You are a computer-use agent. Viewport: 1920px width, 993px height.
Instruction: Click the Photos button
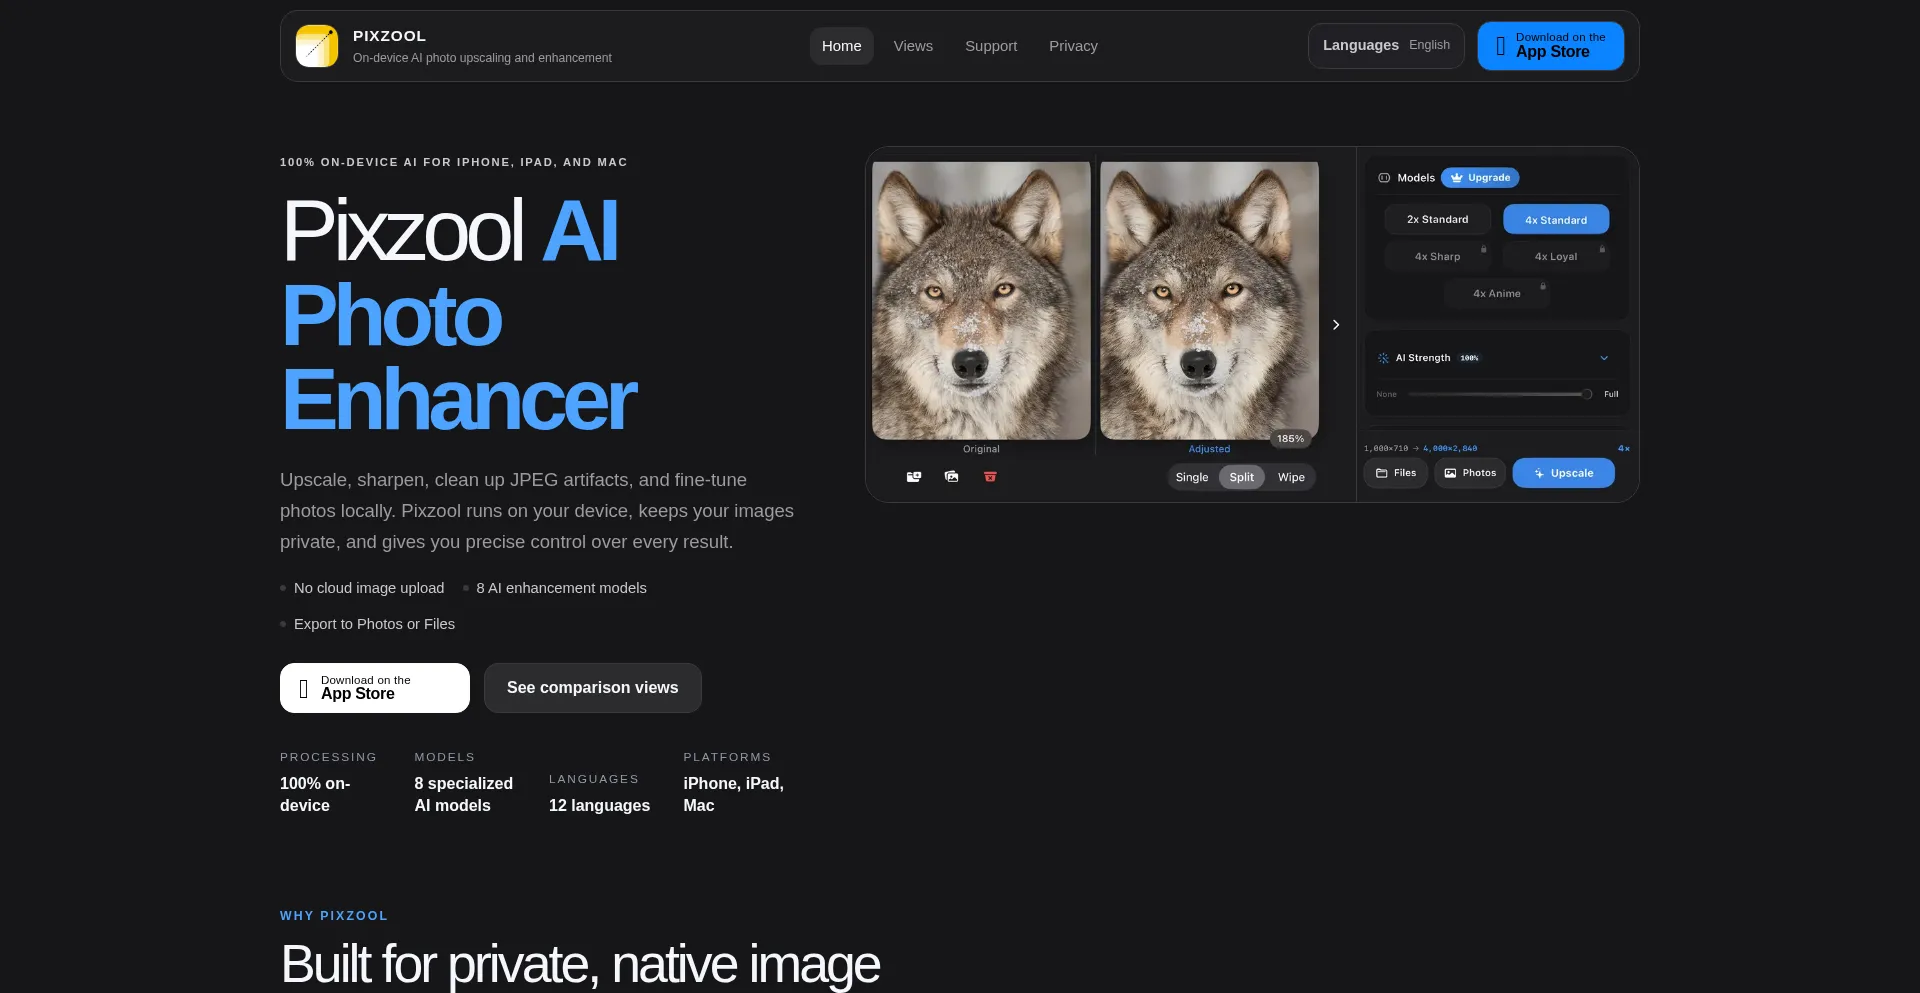pyautogui.click(x=1470, y=473)
